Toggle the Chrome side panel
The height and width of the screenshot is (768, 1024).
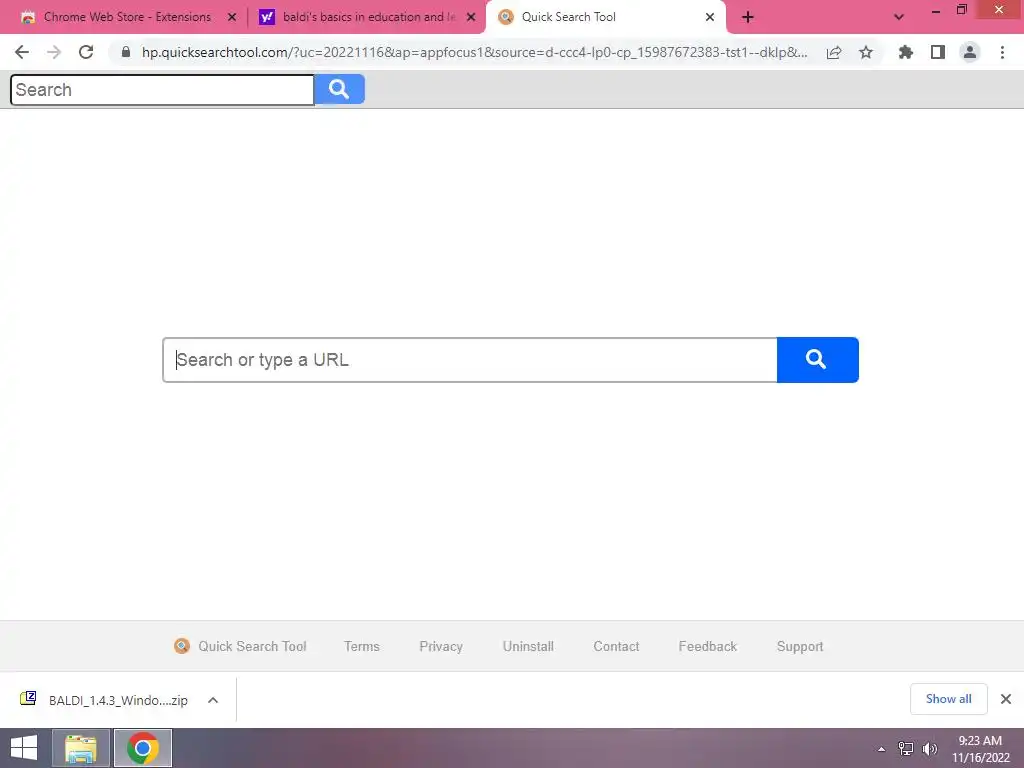tap(938, 52)
